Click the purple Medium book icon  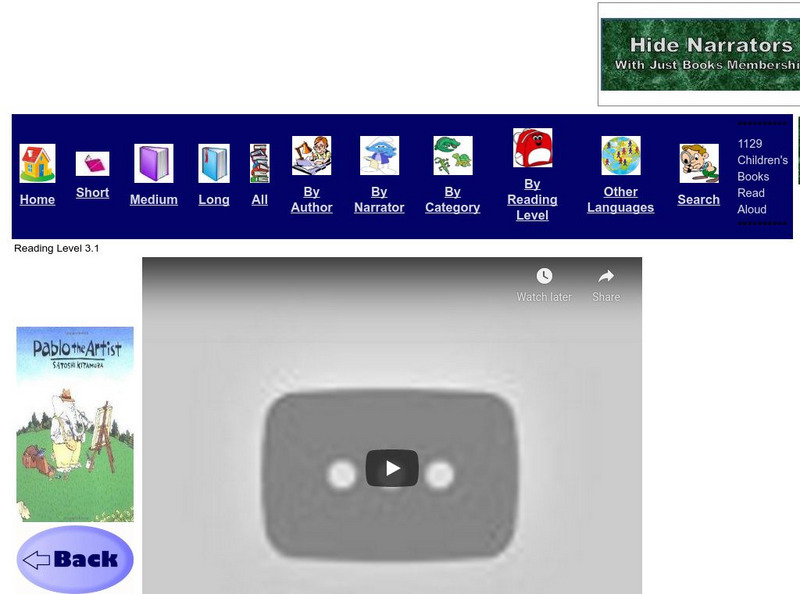click(154, 163)
